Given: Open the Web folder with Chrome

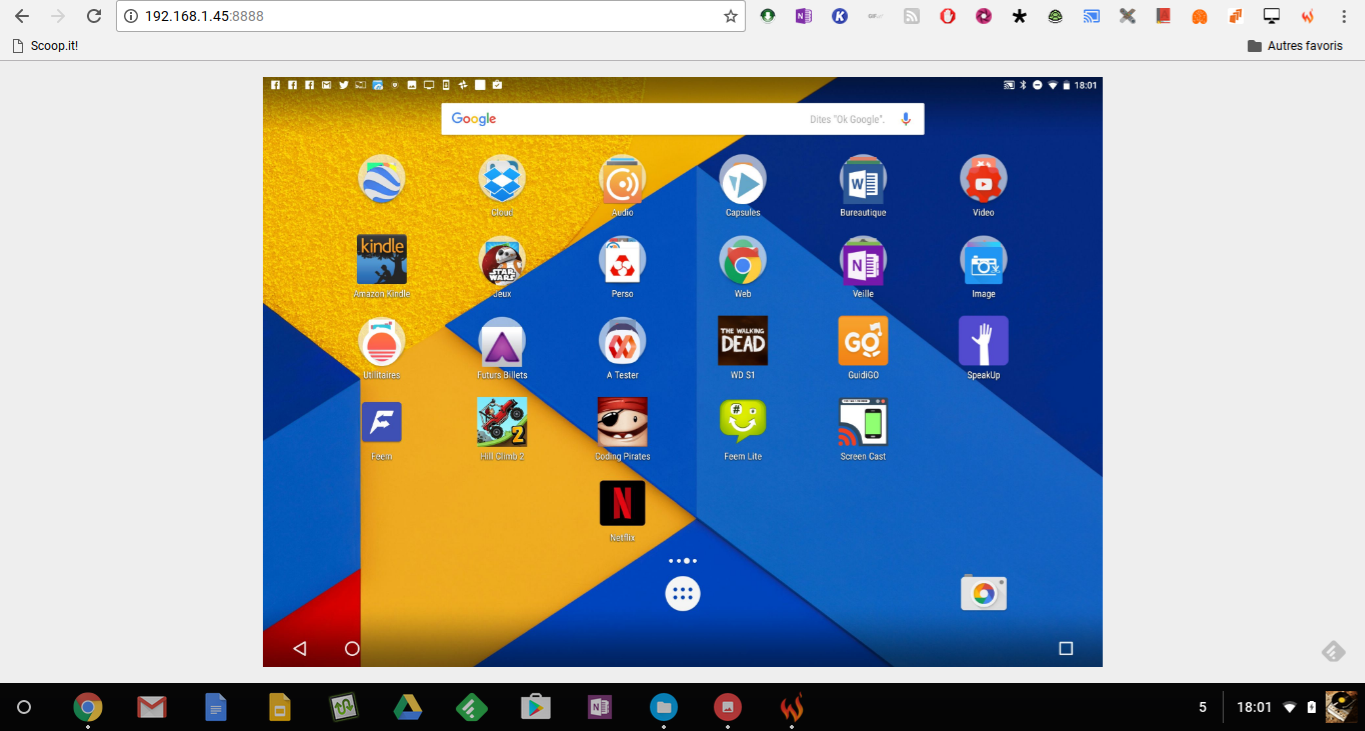Looking at the screenshot, I should click(743, 261).
